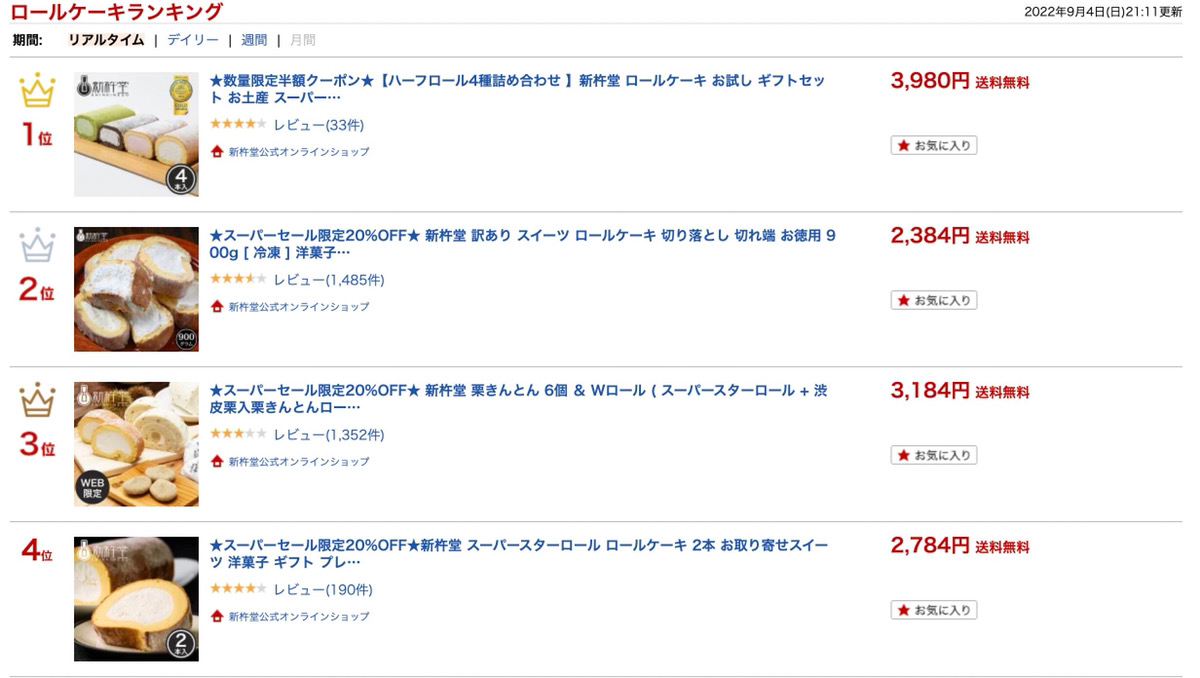Switch to the デイリー ranking period
The image size is (1200, 678).
[x=193, y=40]
